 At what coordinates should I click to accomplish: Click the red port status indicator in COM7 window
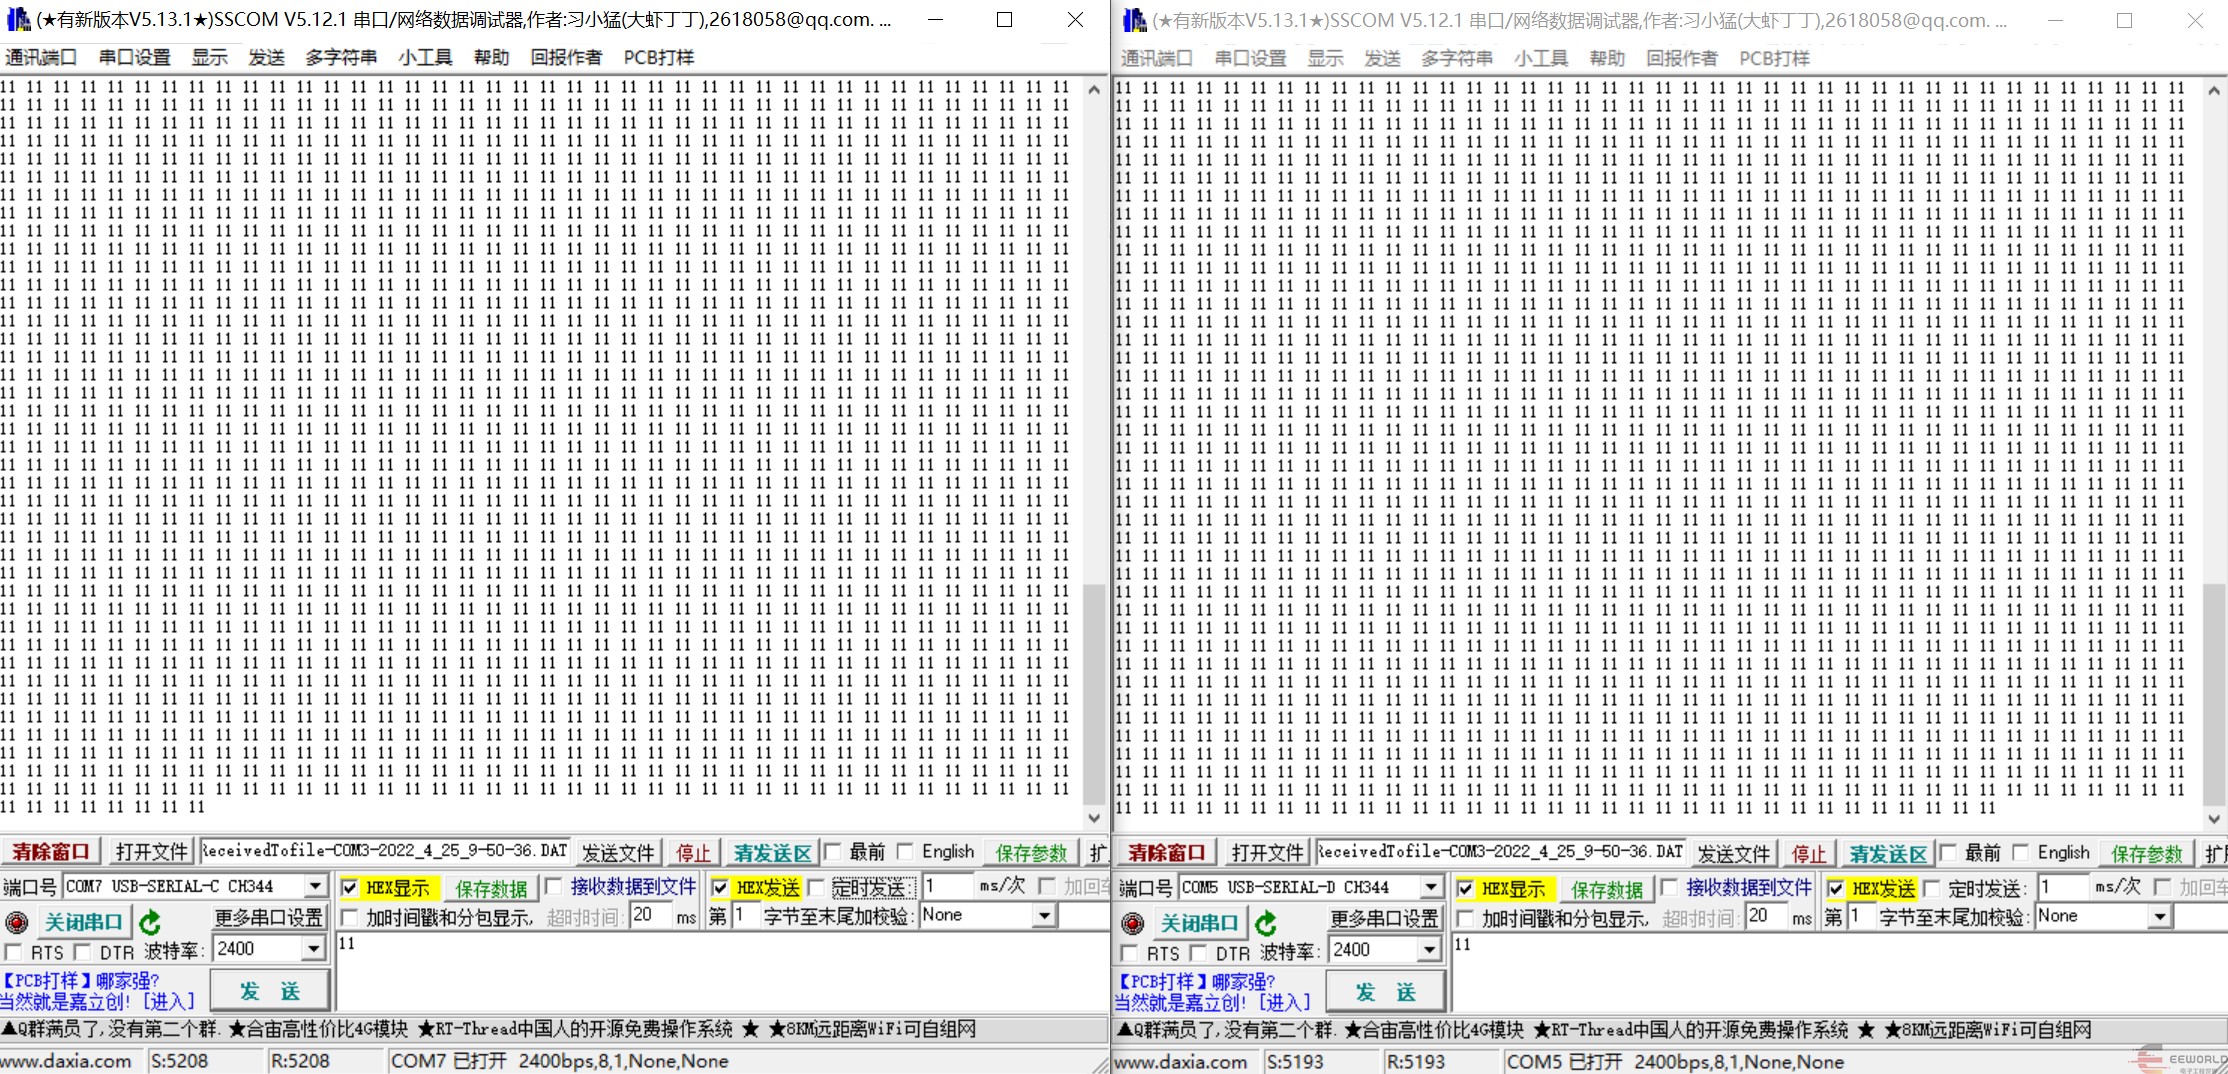coord(16,922)
